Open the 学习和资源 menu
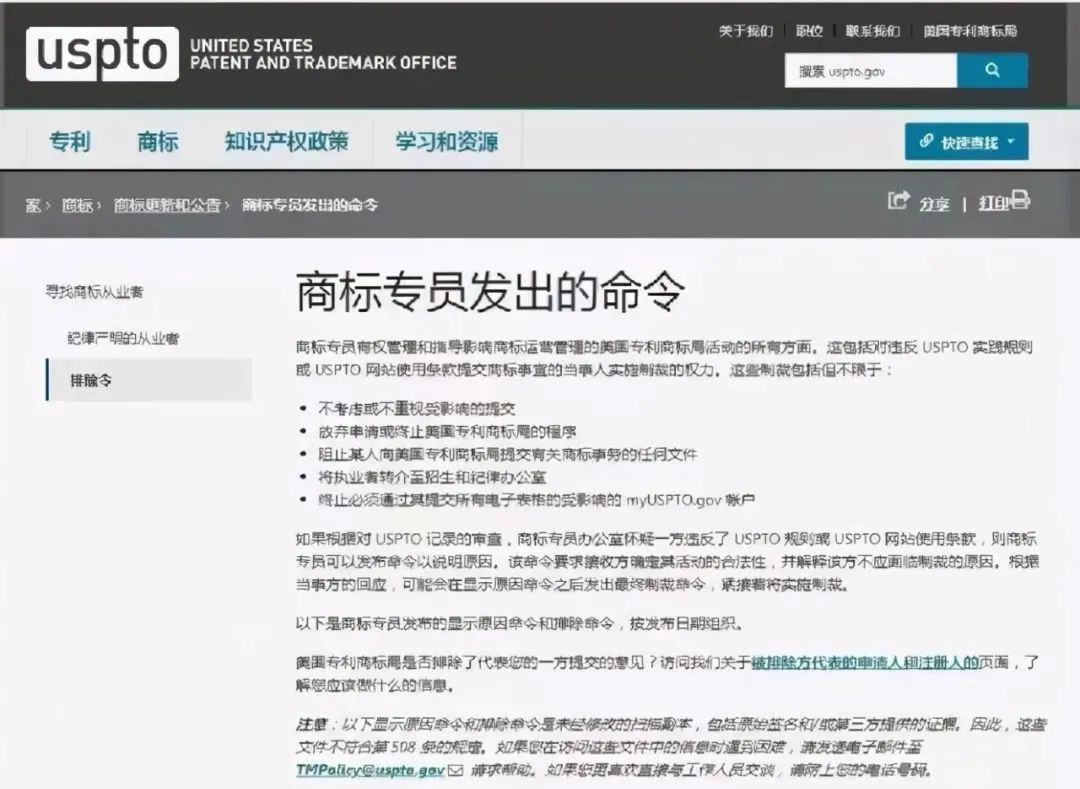This screenshot has width=1080, height=789. [x=446, y=141]
